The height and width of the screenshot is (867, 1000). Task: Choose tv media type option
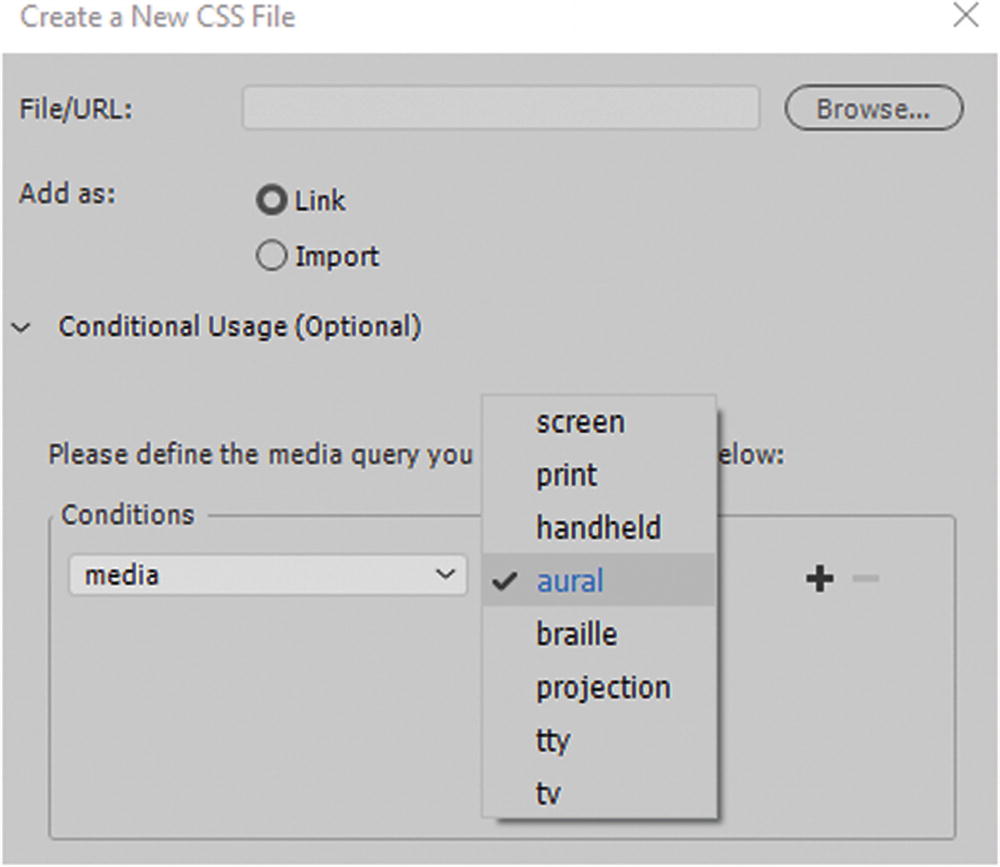pos(548,793)
